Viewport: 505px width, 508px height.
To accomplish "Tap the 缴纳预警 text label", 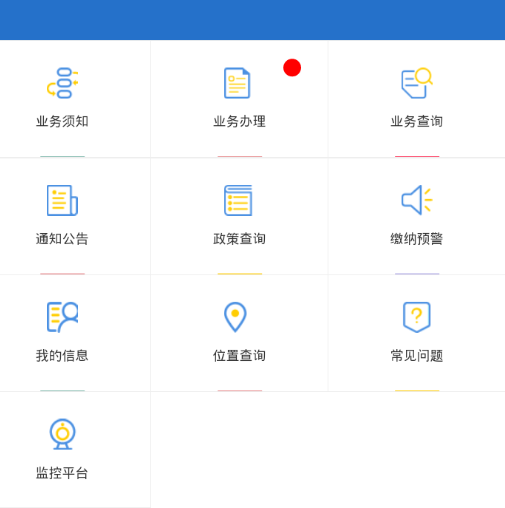I will (x=417, y=239).
